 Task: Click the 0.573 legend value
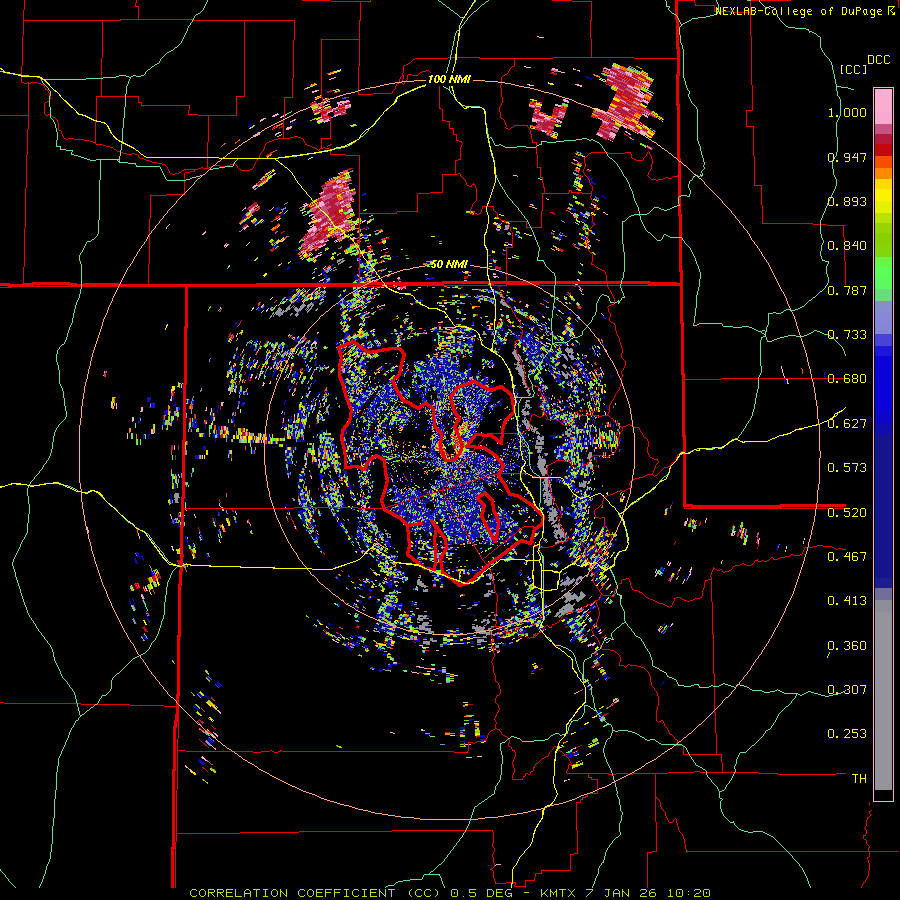coord(847,468)
